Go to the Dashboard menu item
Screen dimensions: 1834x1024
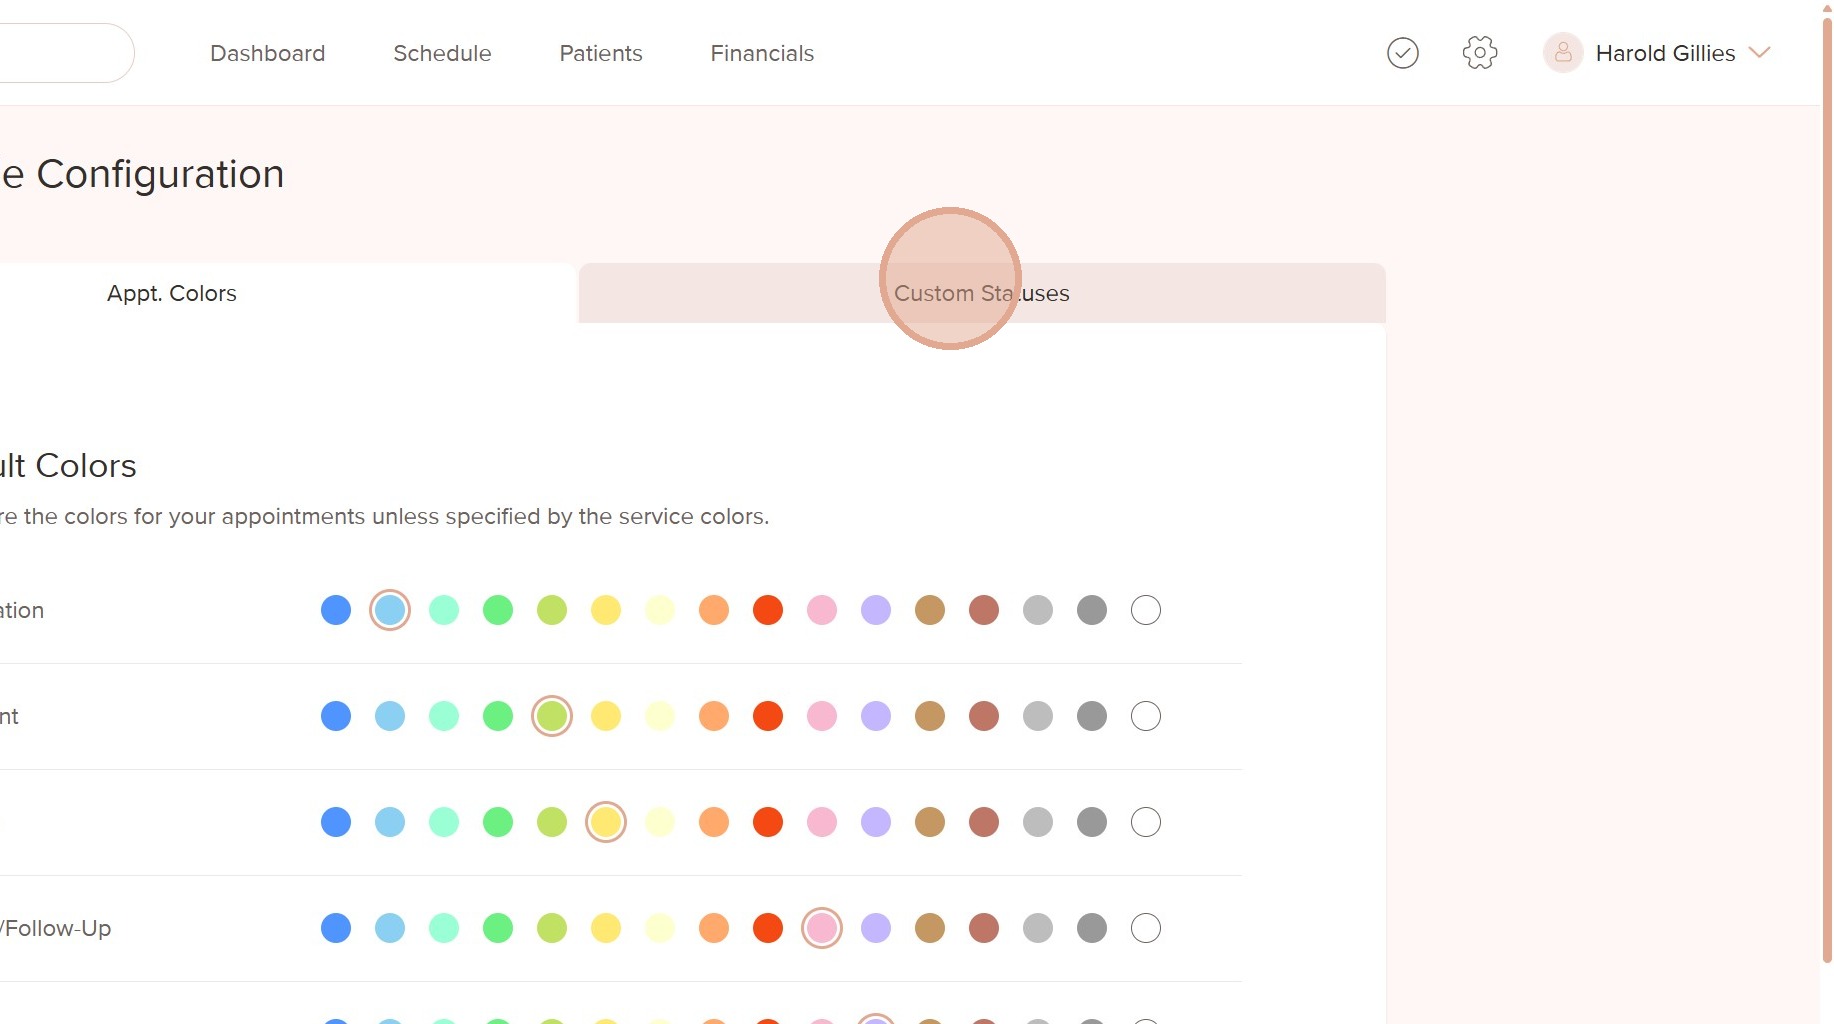pos(268,53)
